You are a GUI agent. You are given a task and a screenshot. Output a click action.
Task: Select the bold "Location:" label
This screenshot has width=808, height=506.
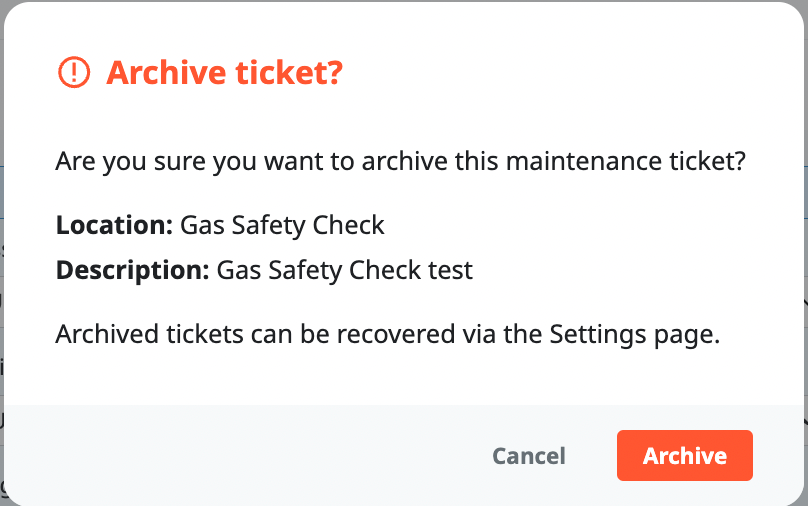(x=114, y=224)
